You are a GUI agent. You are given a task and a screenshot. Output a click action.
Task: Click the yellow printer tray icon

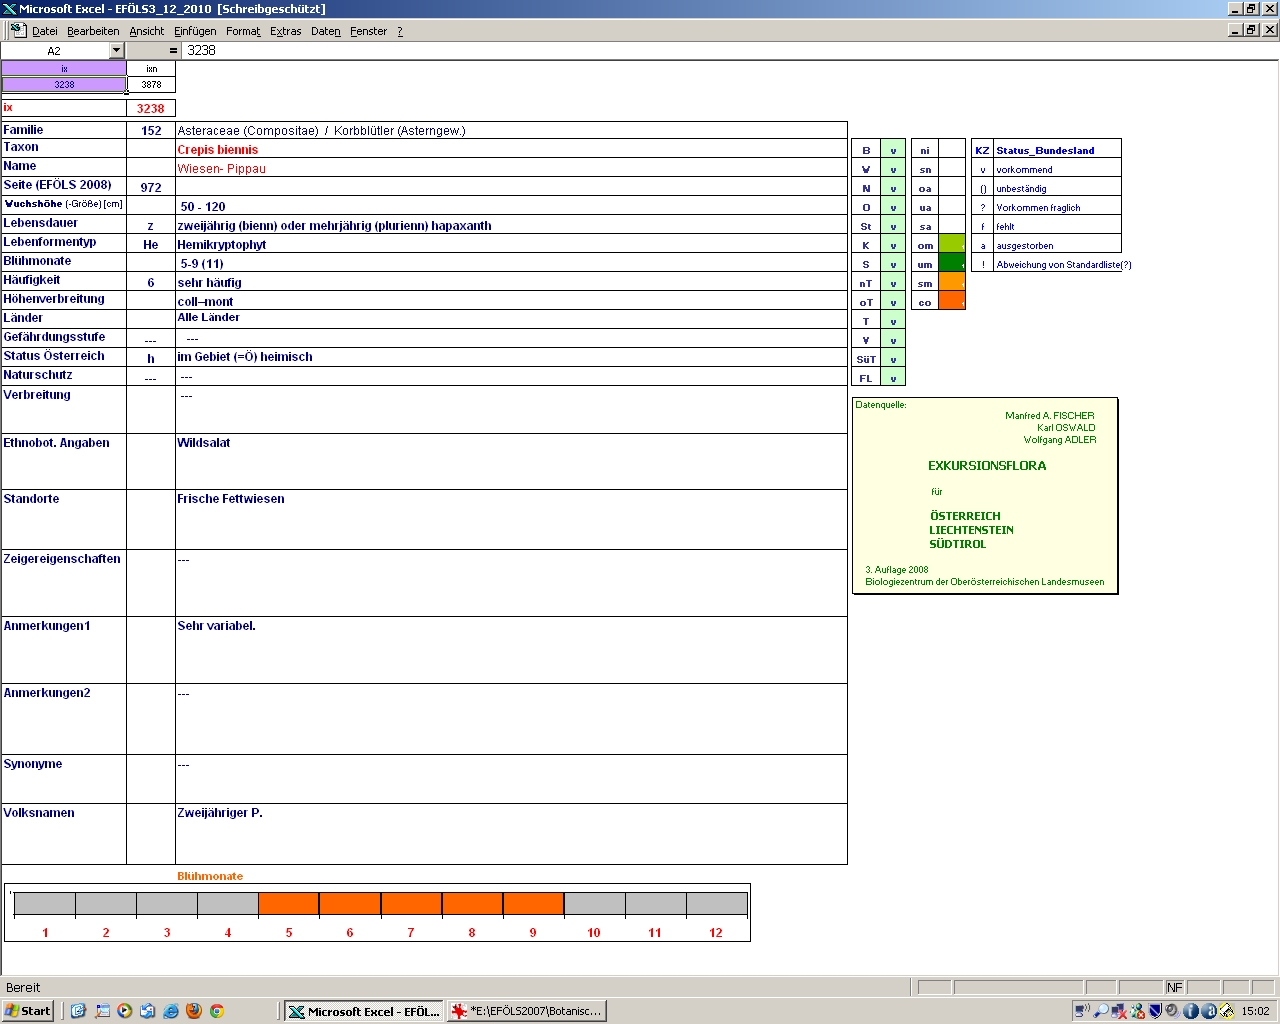coord(1227,1011)
